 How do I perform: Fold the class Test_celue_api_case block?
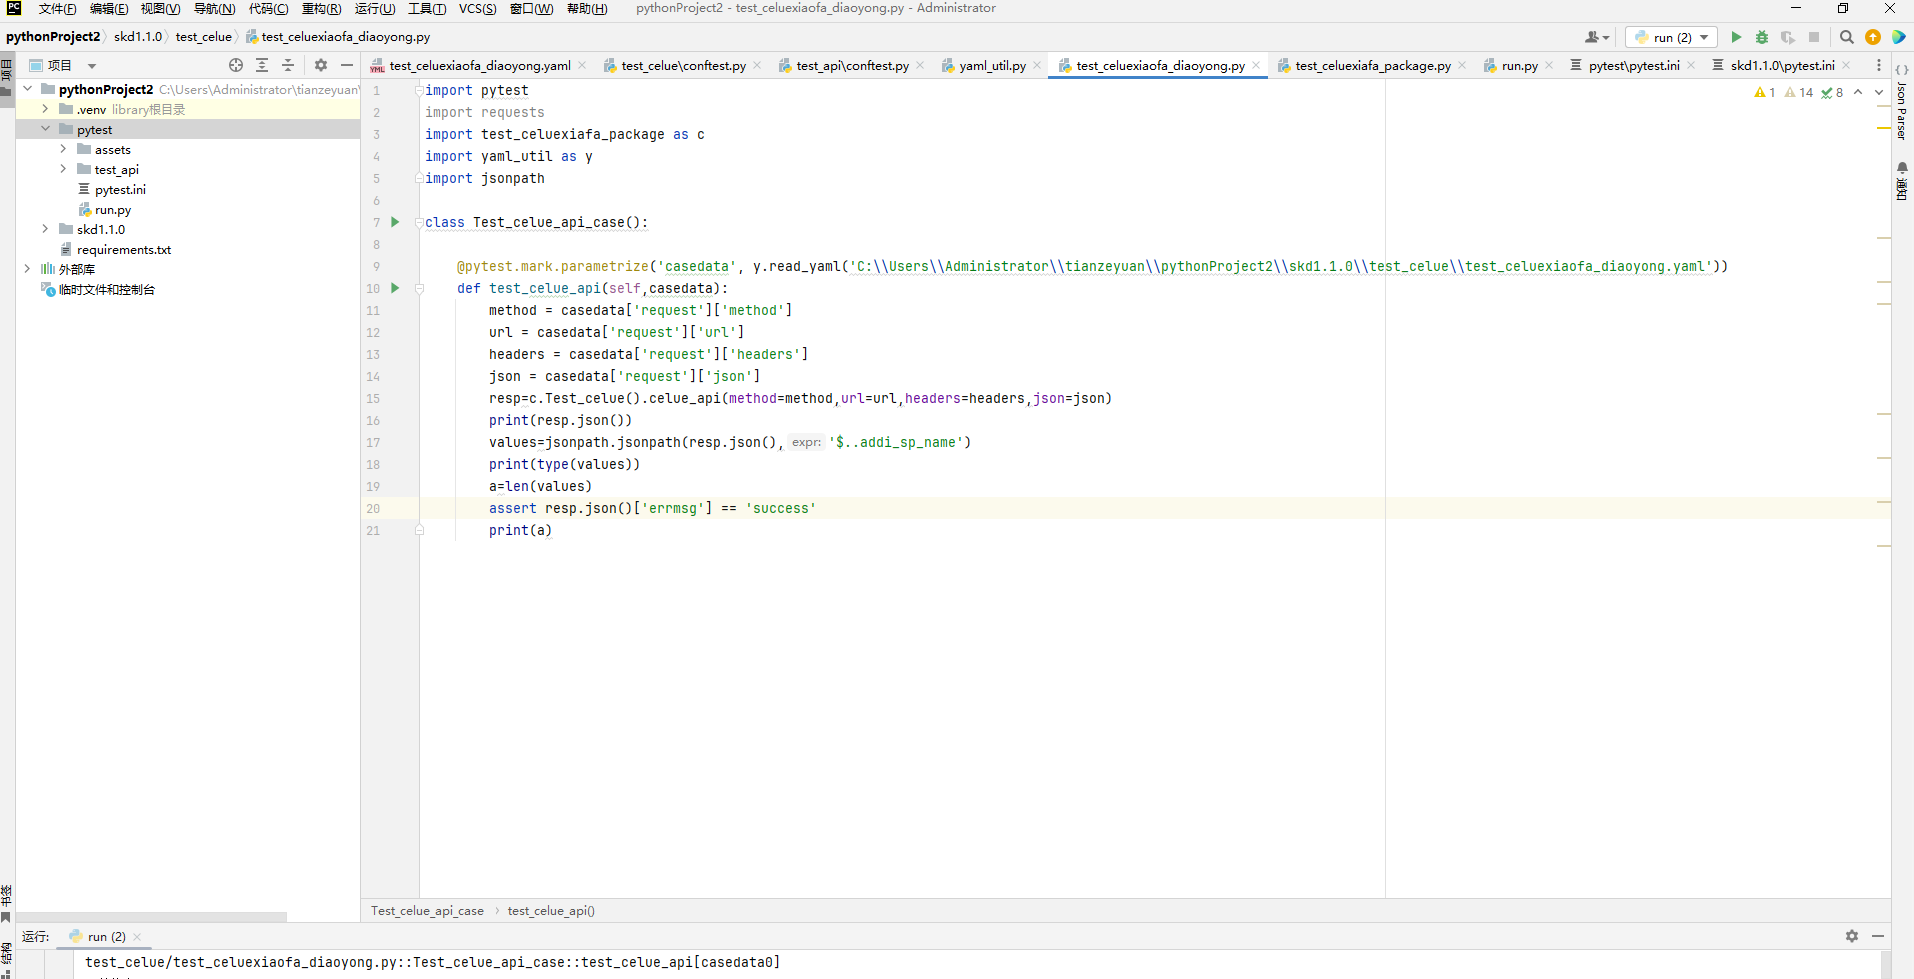419,222
